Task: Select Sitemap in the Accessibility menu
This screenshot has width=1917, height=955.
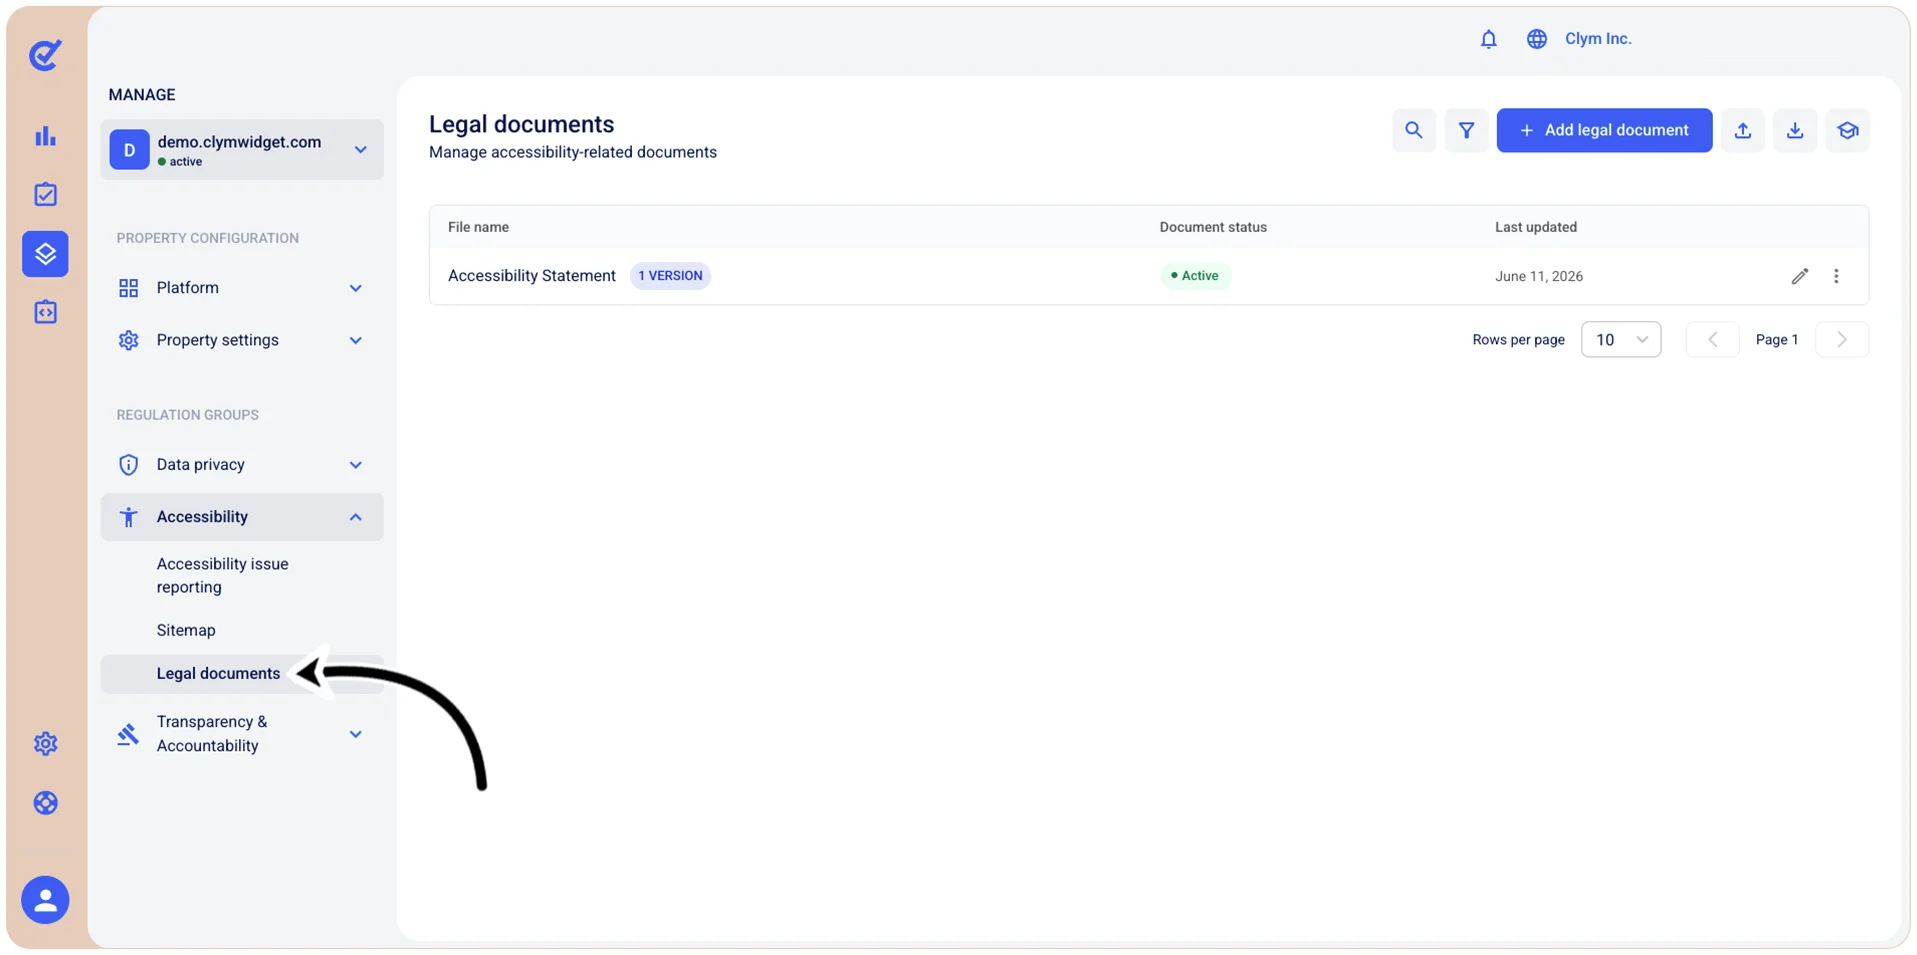Action: [186, 630]
